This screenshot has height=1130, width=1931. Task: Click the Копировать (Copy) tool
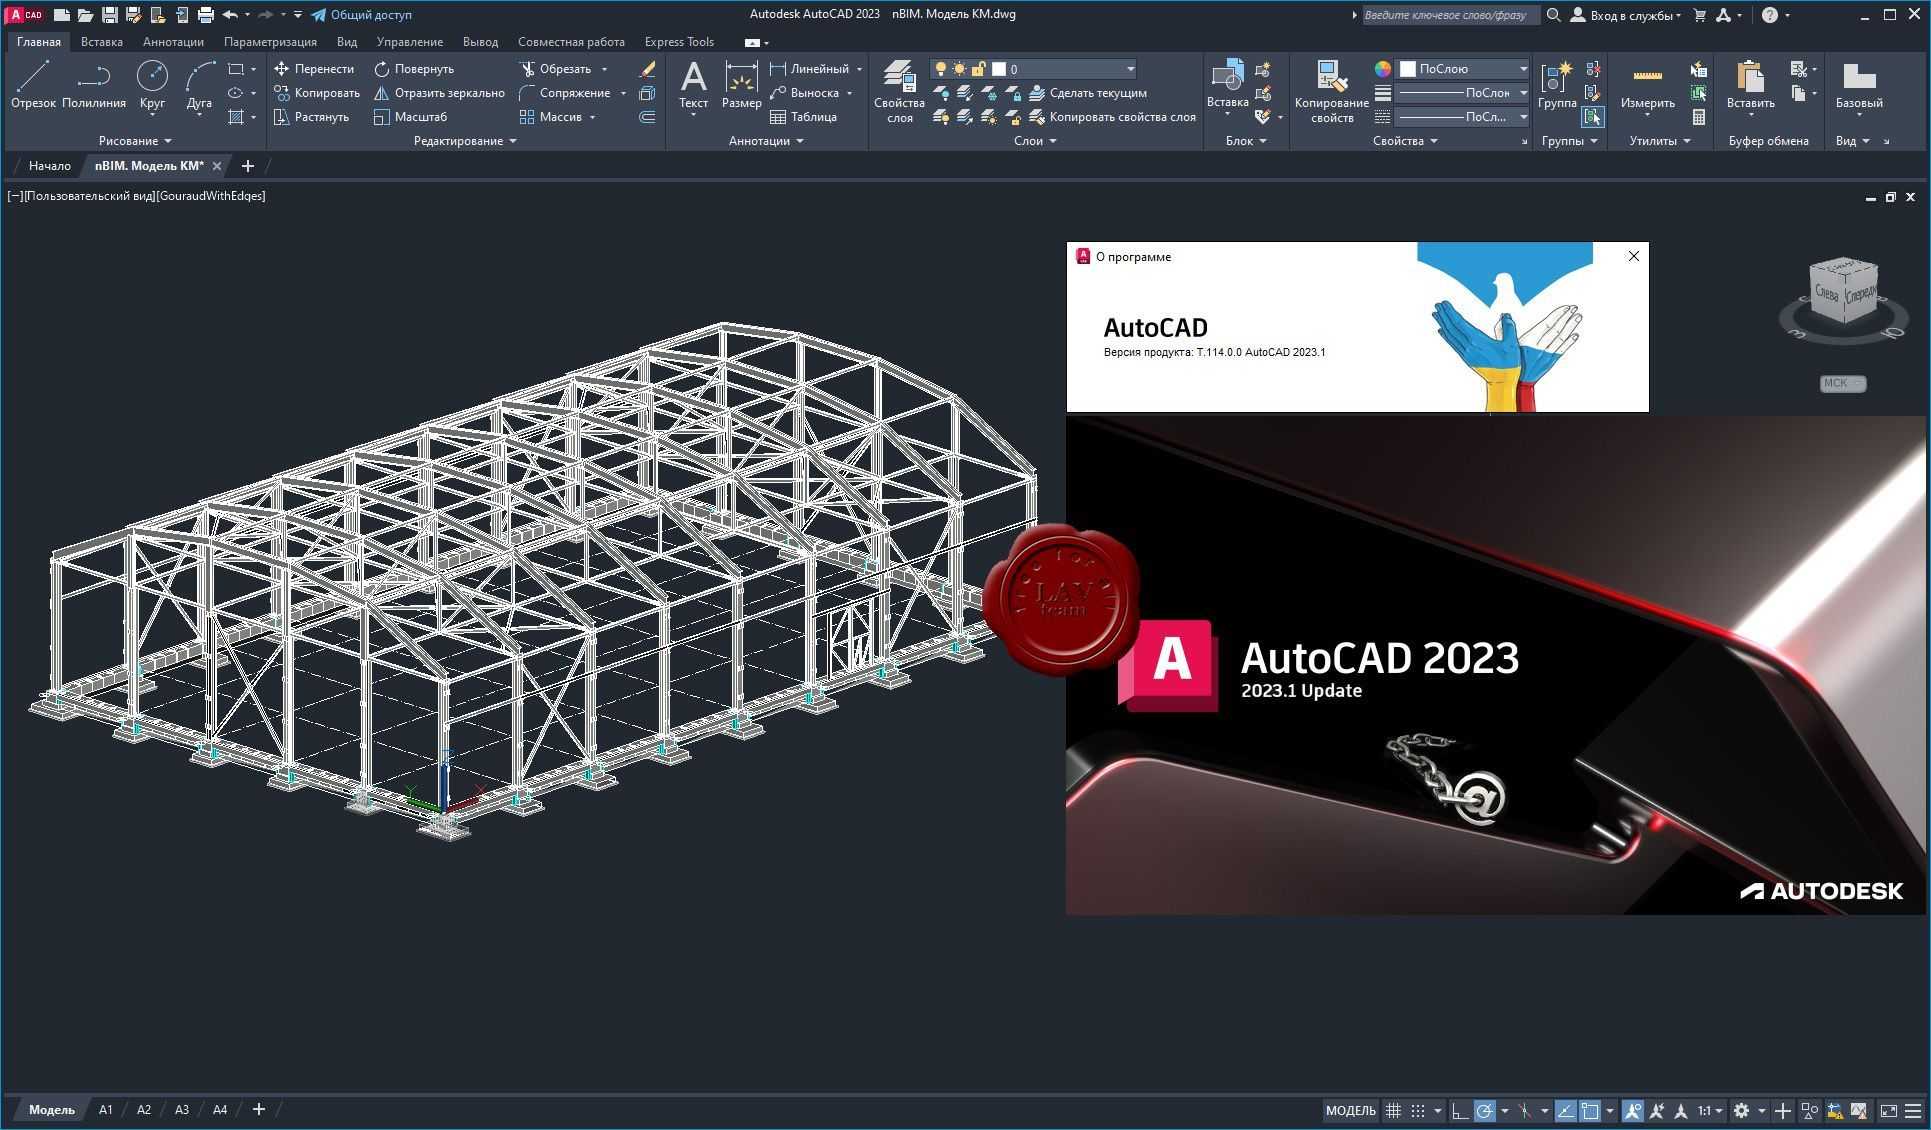click(x=317, y=93)
